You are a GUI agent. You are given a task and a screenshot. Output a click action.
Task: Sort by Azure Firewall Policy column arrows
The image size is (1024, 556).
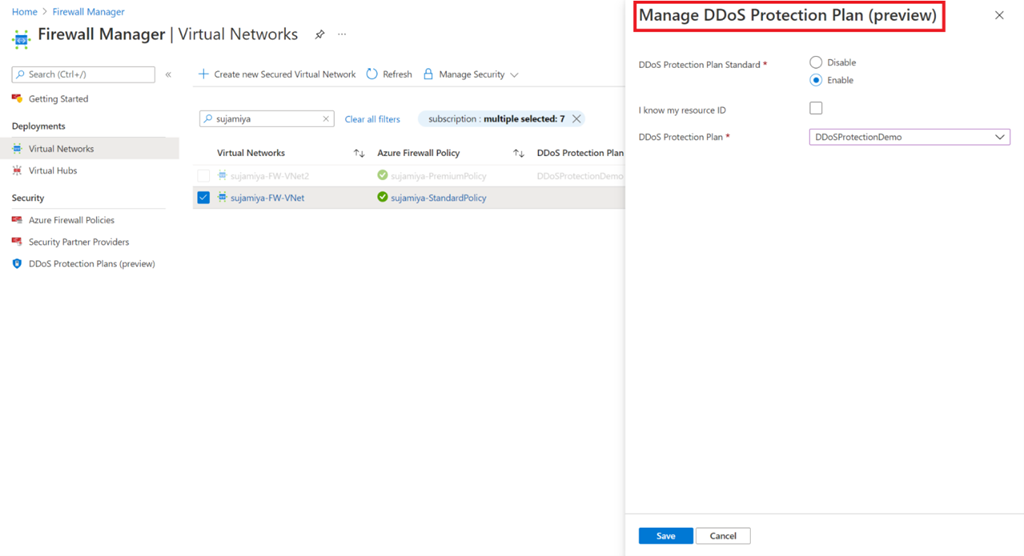(519, 154)
